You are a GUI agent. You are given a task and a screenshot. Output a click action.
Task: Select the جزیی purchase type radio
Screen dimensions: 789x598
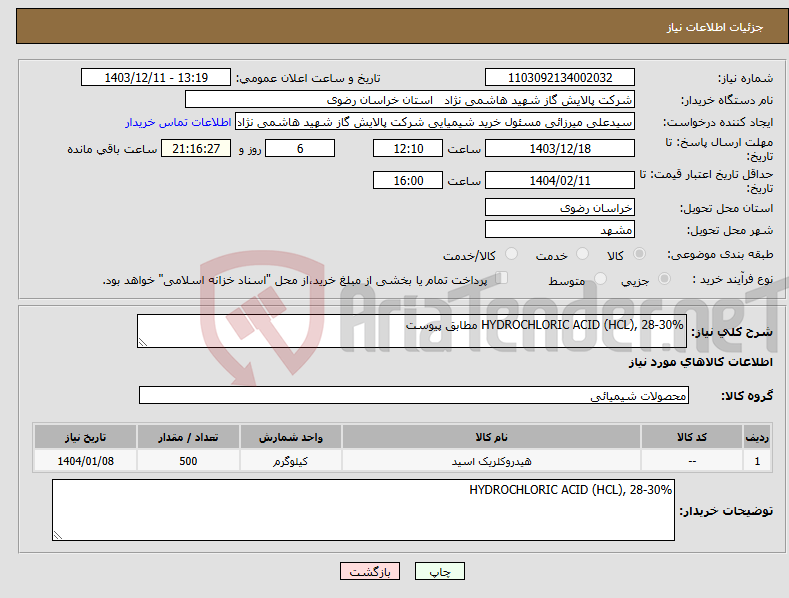[664, 278]
